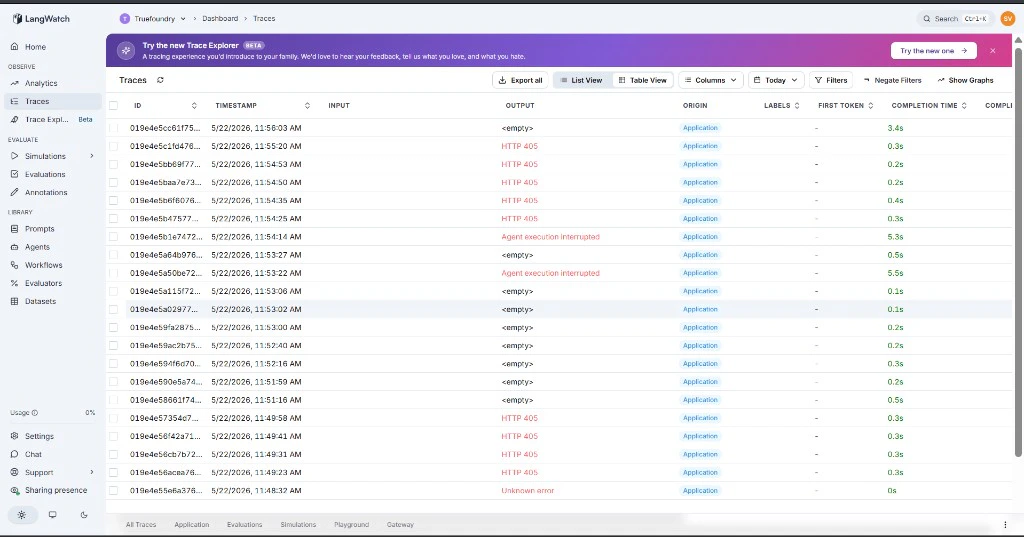Expand the Support sidebar submenu
This screenshot has width=1024, height=537.
tap(91, 472)
